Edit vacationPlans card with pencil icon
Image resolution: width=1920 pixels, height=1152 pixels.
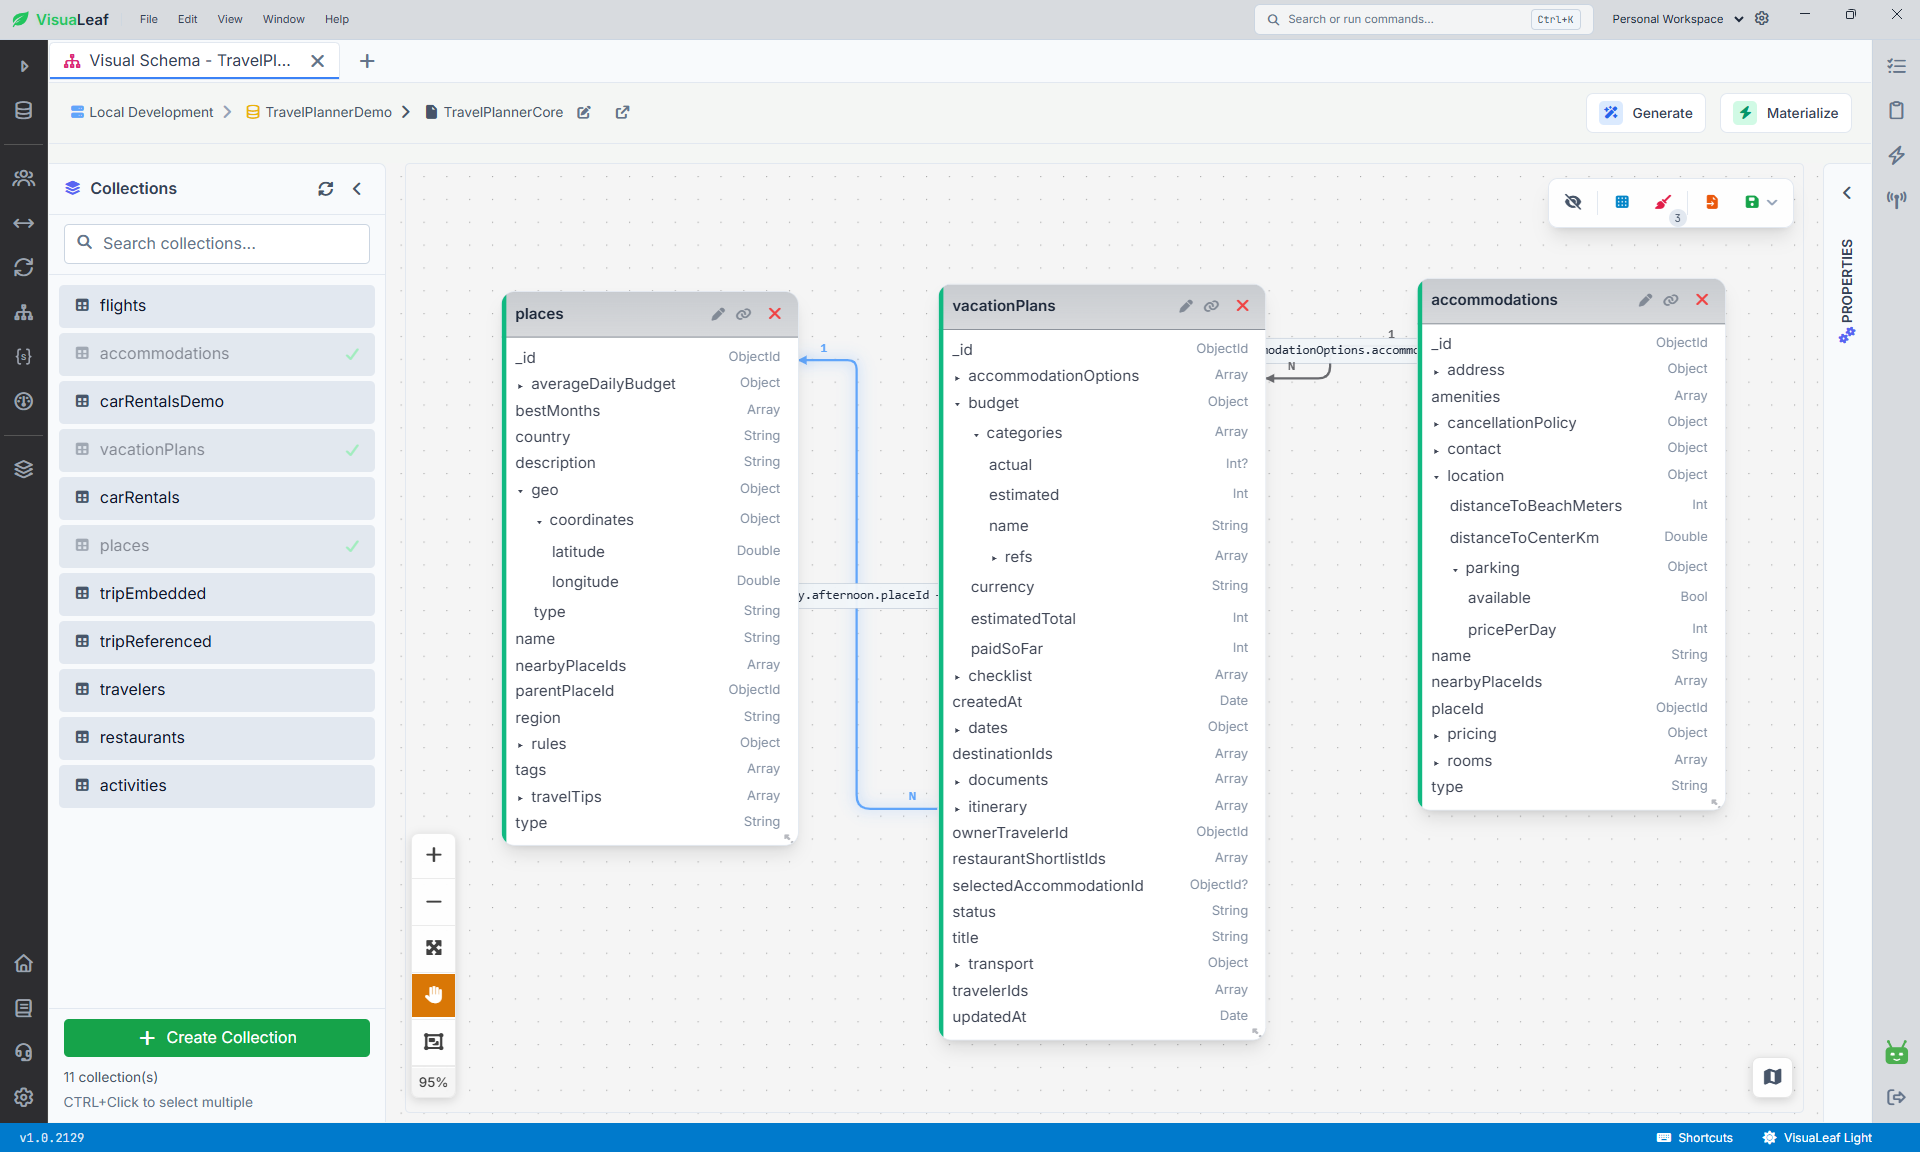[1186, 306]
